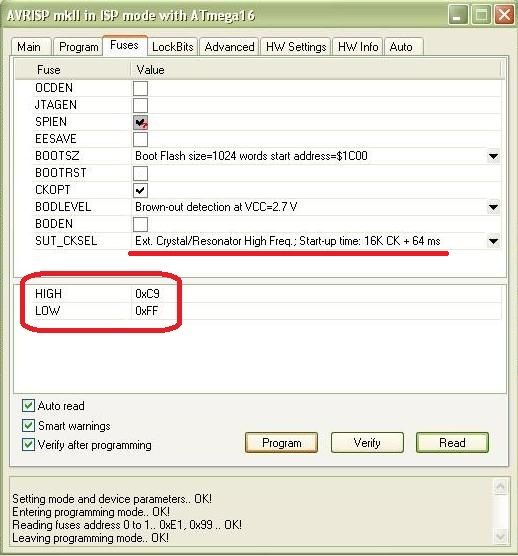
Task: Uncheck the CKOPT fuse checkbox
Action: (140, 190)
